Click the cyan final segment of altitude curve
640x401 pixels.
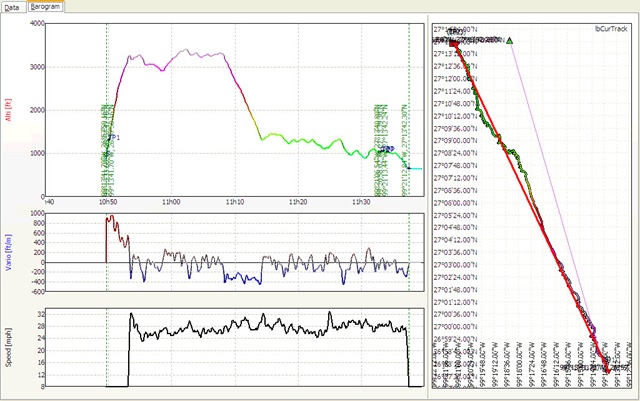coord(414,168)
